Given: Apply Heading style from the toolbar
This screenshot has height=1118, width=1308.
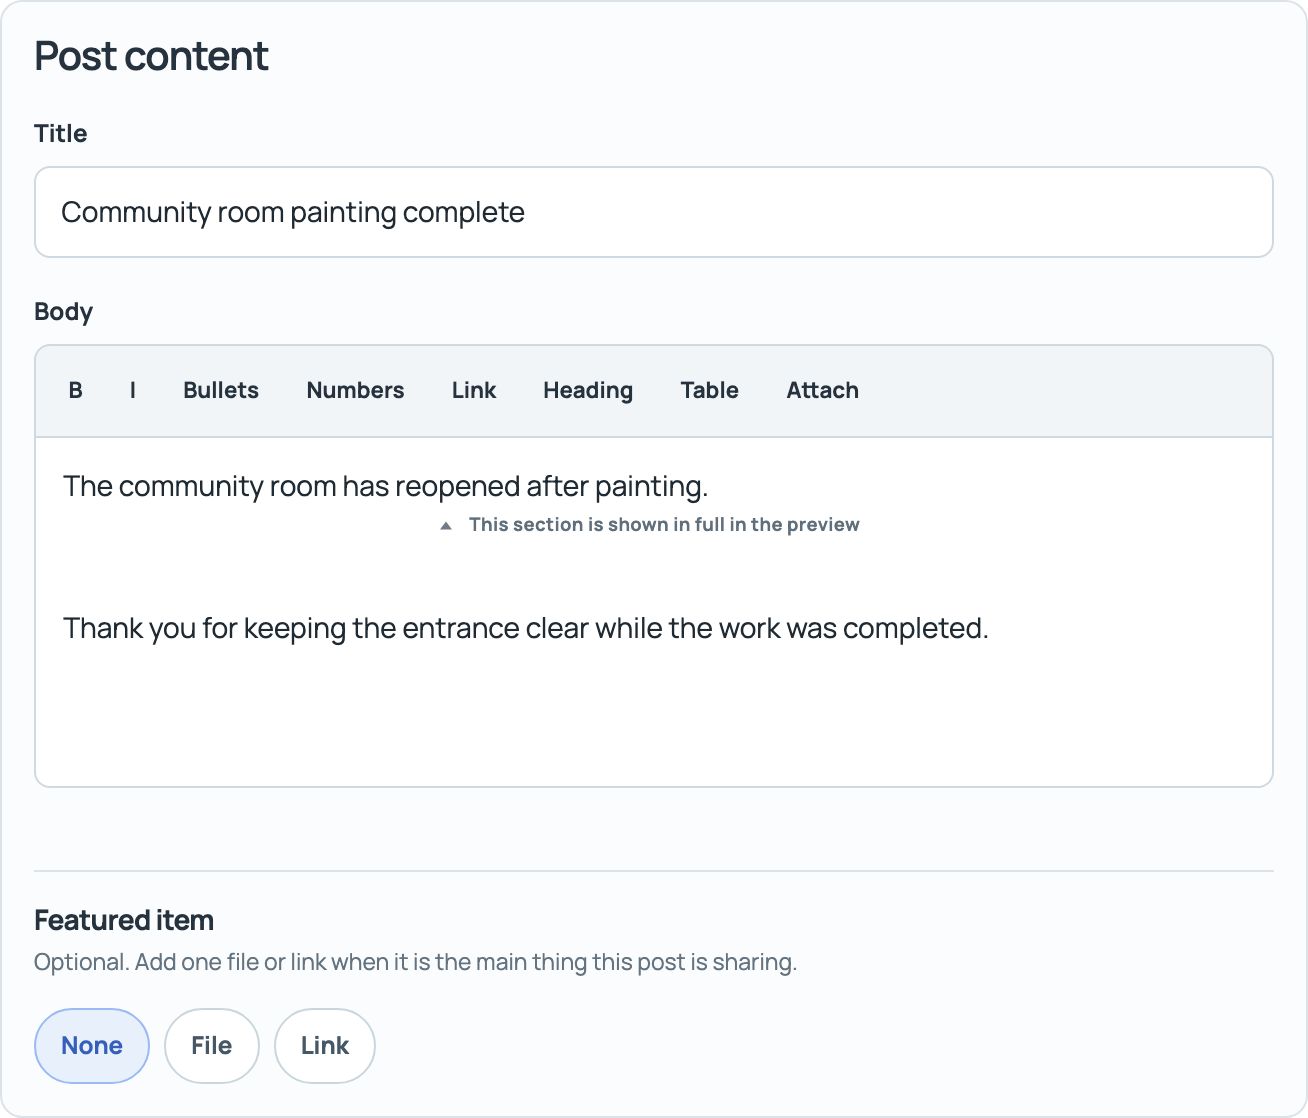Looking at the screenshot, I should (x=588, y=390).
